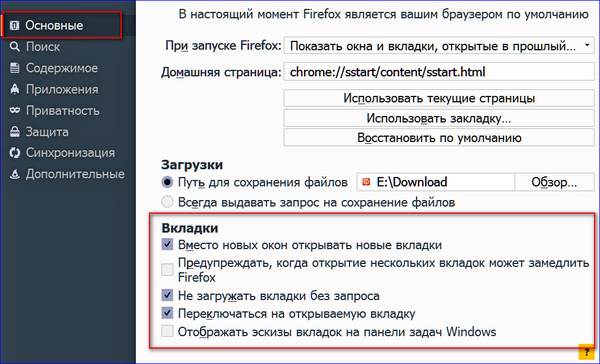The height and width of the screenshot is (364, 600).
Task: Switch to the Содержимое section
Action: [x=68, y=68]
